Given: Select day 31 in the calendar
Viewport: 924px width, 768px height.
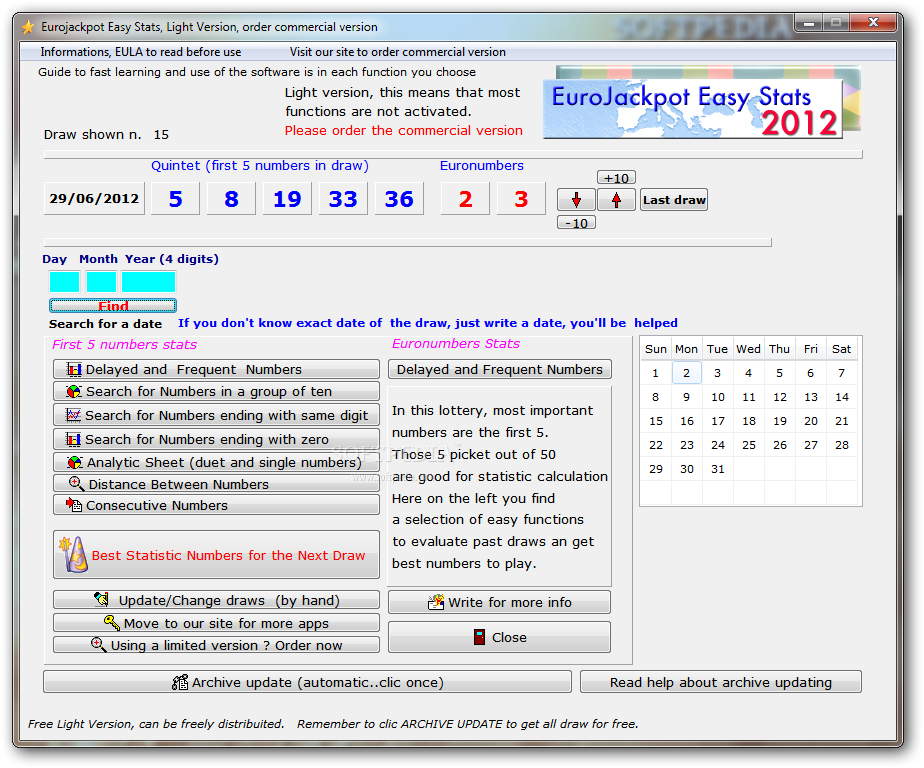Looking at the screenshot, I should click(718, 469).
